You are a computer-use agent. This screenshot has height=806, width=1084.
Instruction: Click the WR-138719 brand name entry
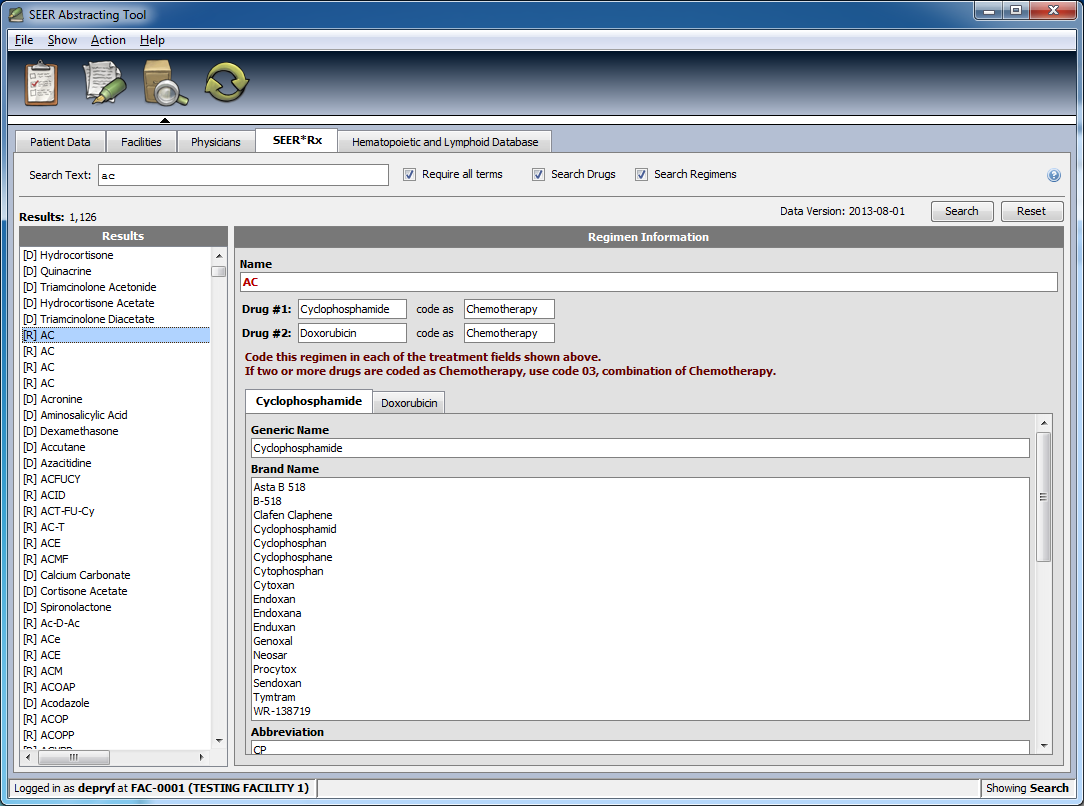[x=282, y=711]
